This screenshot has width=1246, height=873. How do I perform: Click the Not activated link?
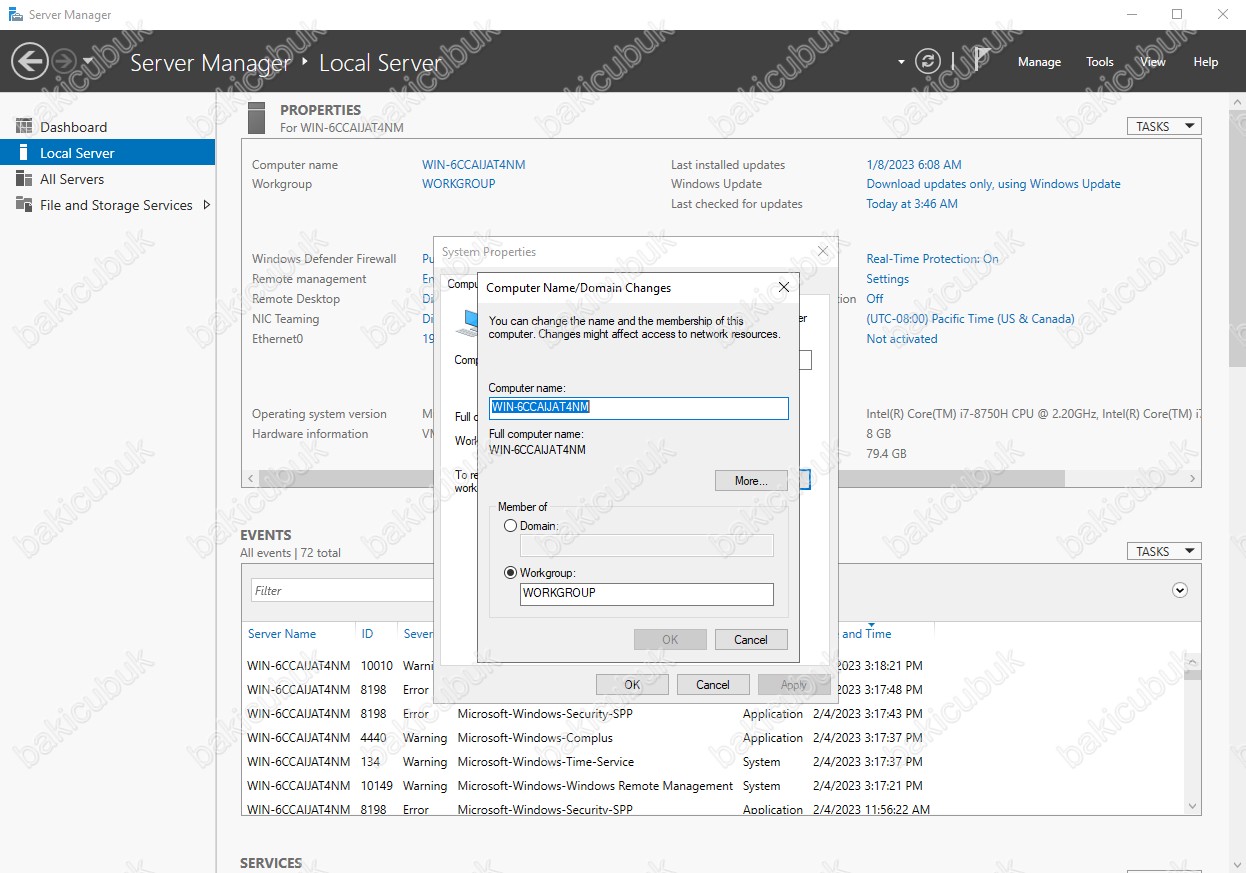[902, 339]
